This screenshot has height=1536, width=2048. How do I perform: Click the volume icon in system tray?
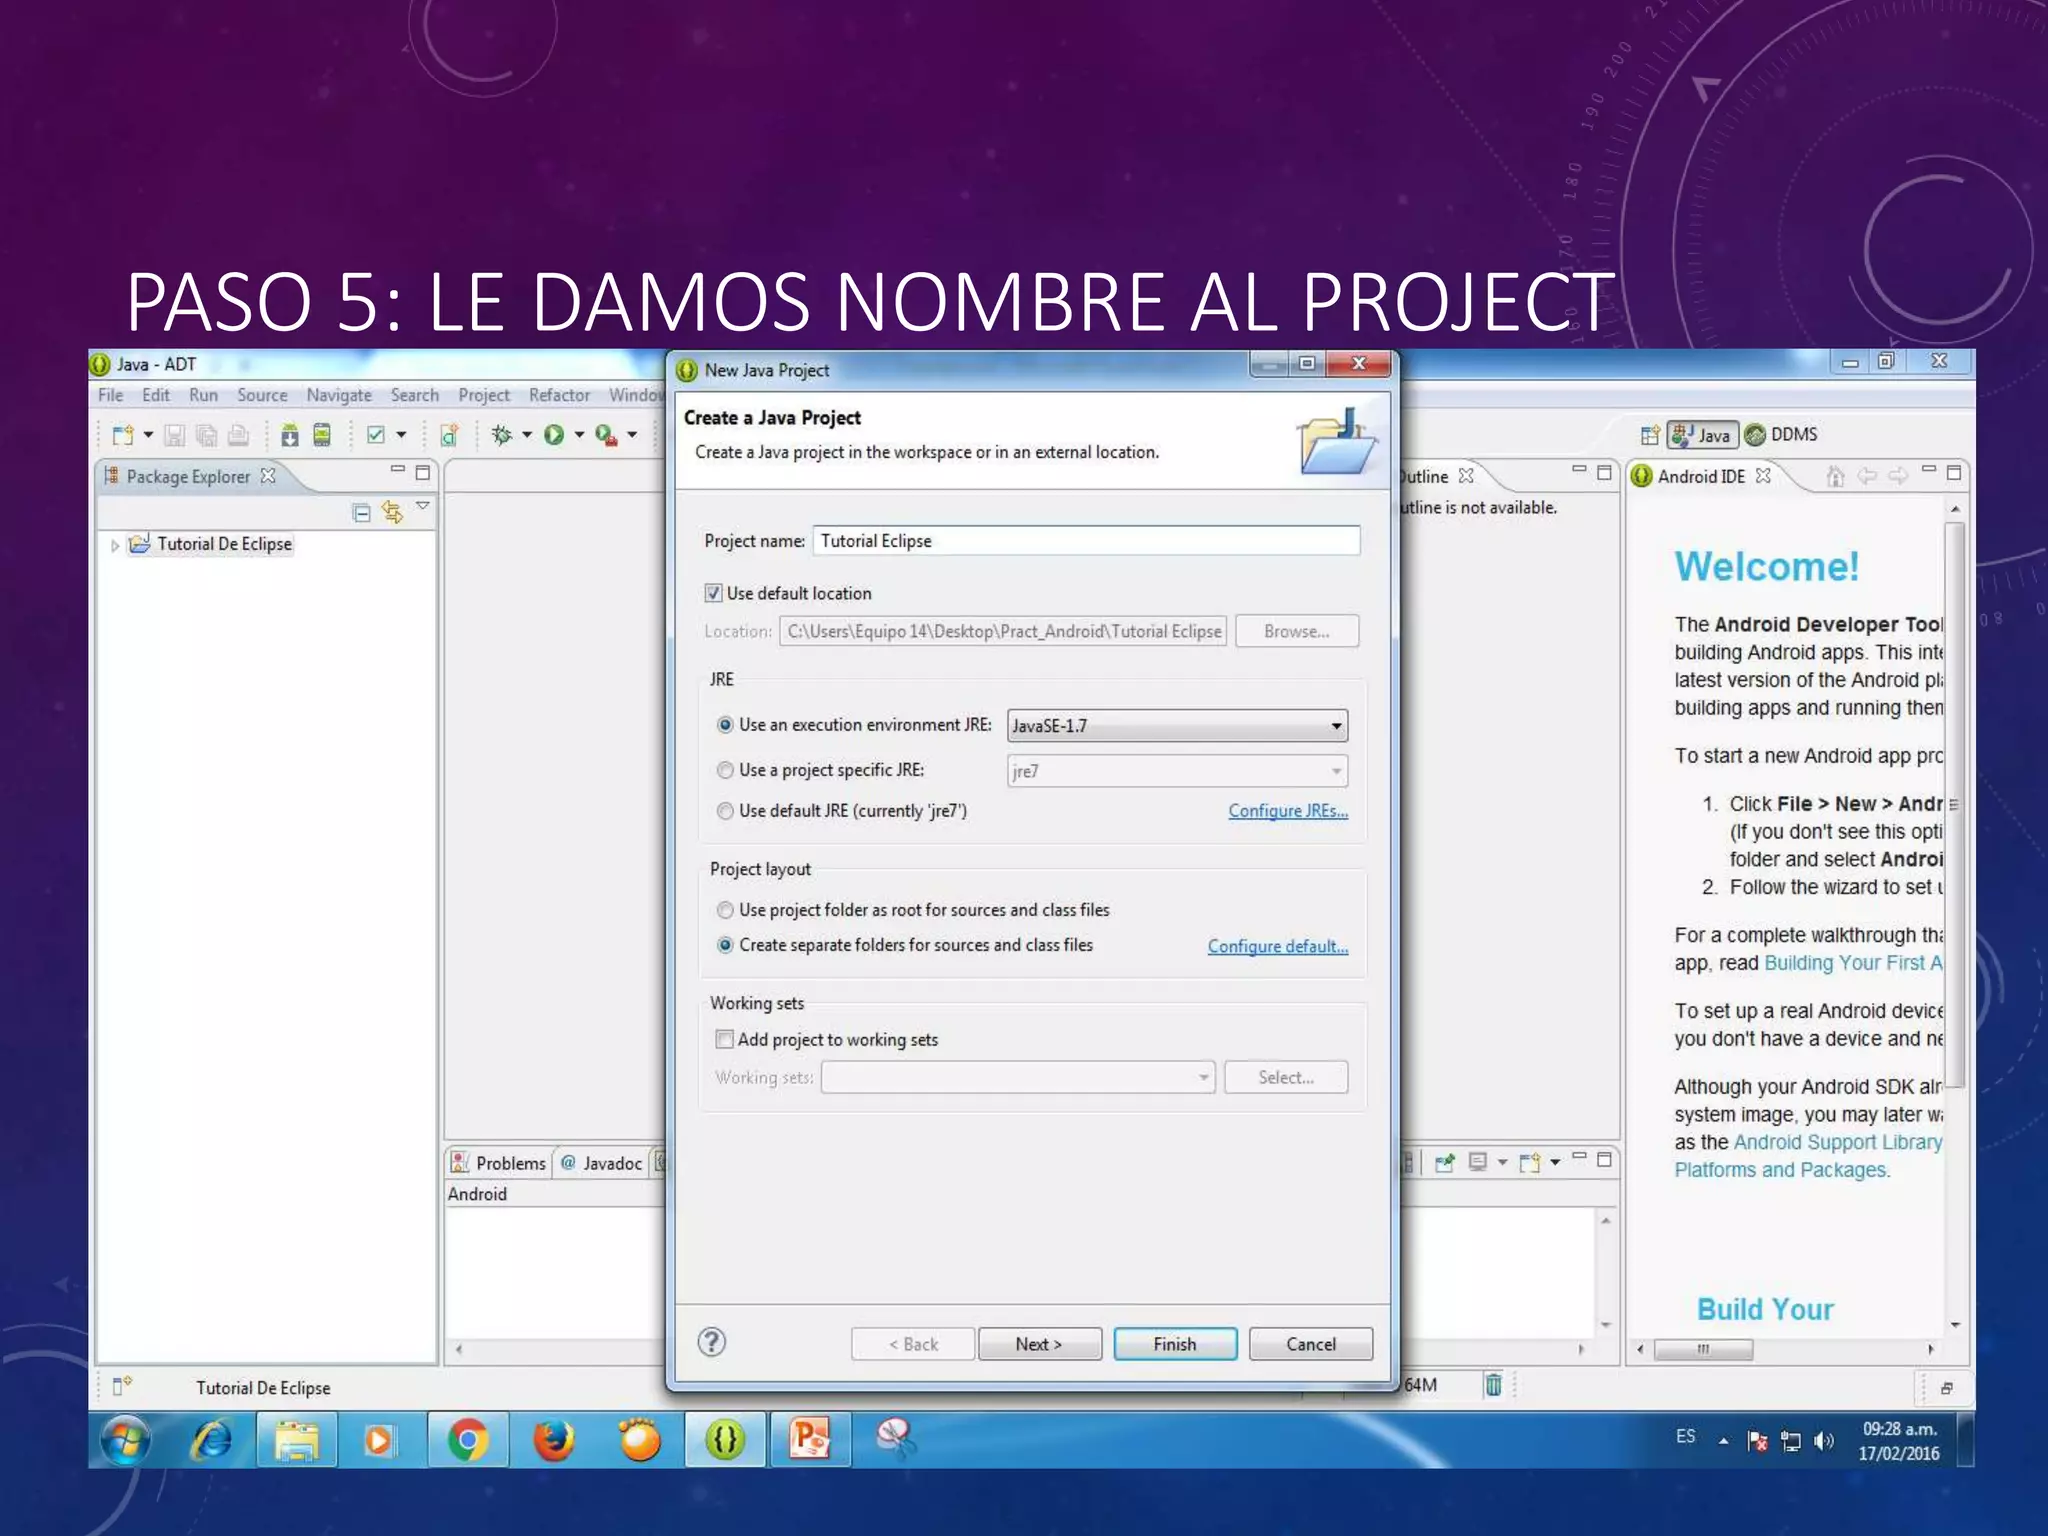pos(1824,1441)
